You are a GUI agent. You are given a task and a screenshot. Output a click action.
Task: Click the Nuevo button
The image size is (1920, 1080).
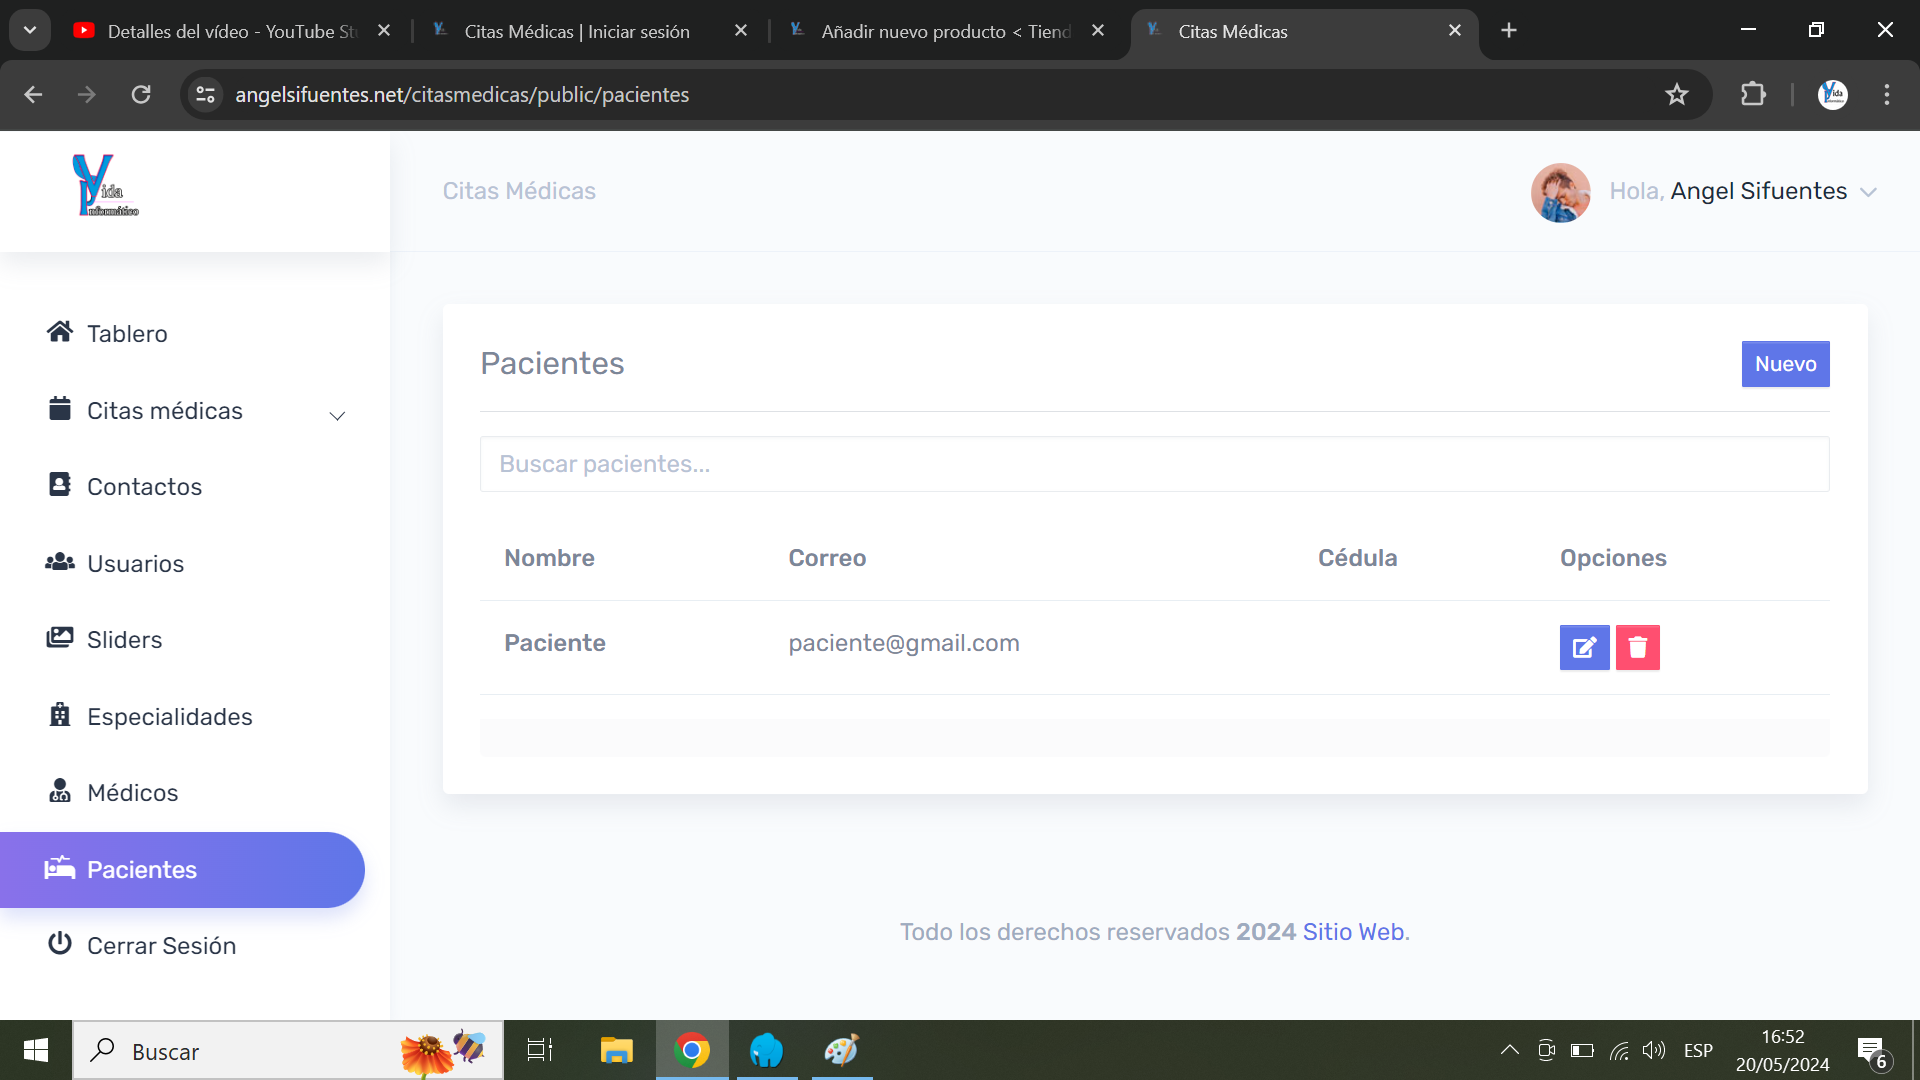(1785, 364)
